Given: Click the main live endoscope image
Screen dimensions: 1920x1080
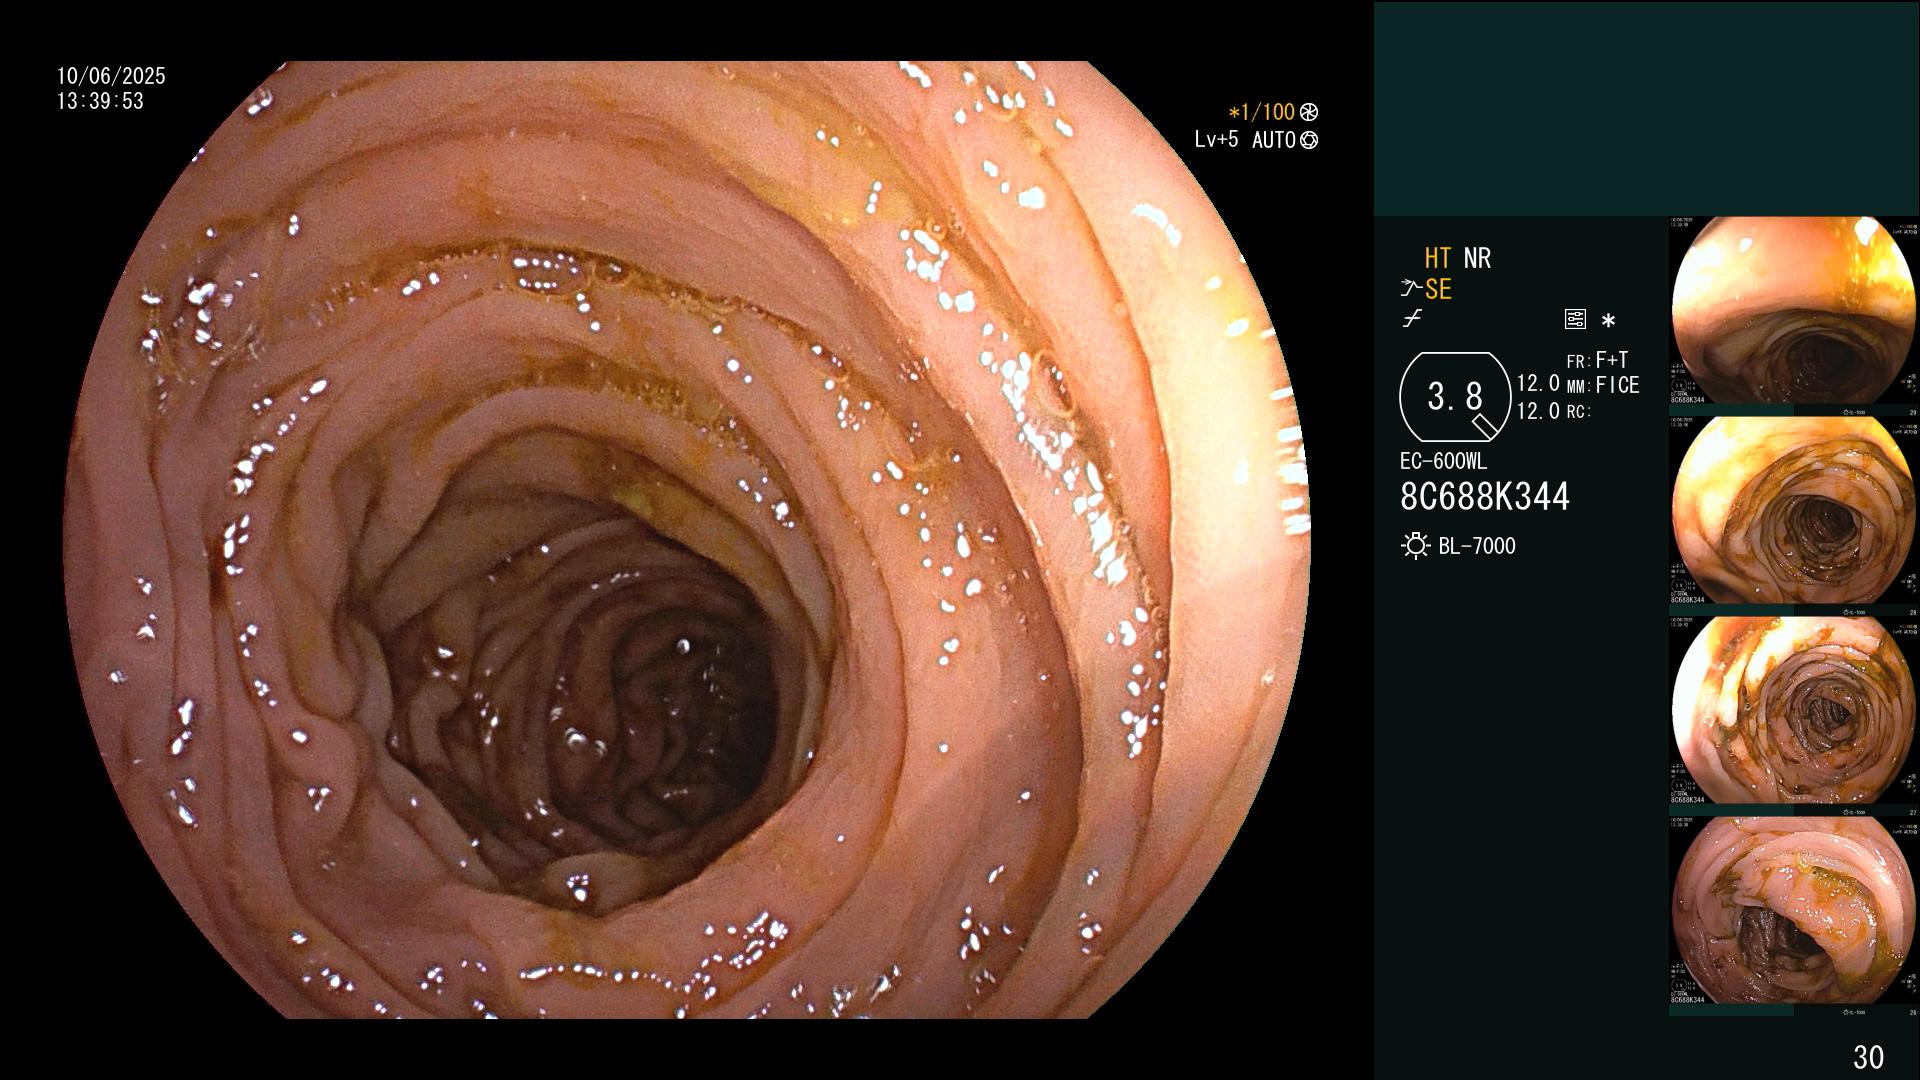Looking at the screenshot, I should (x=688, y=540).
